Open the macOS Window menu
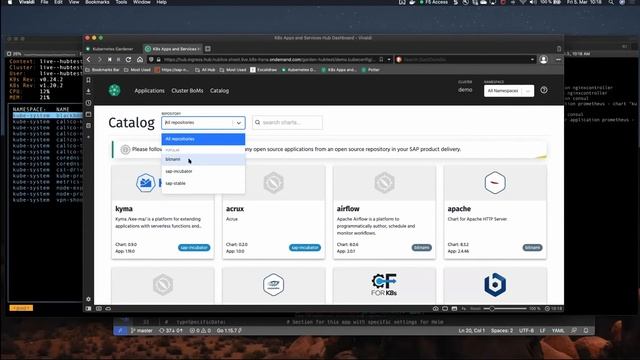 [x=142, y=2]
